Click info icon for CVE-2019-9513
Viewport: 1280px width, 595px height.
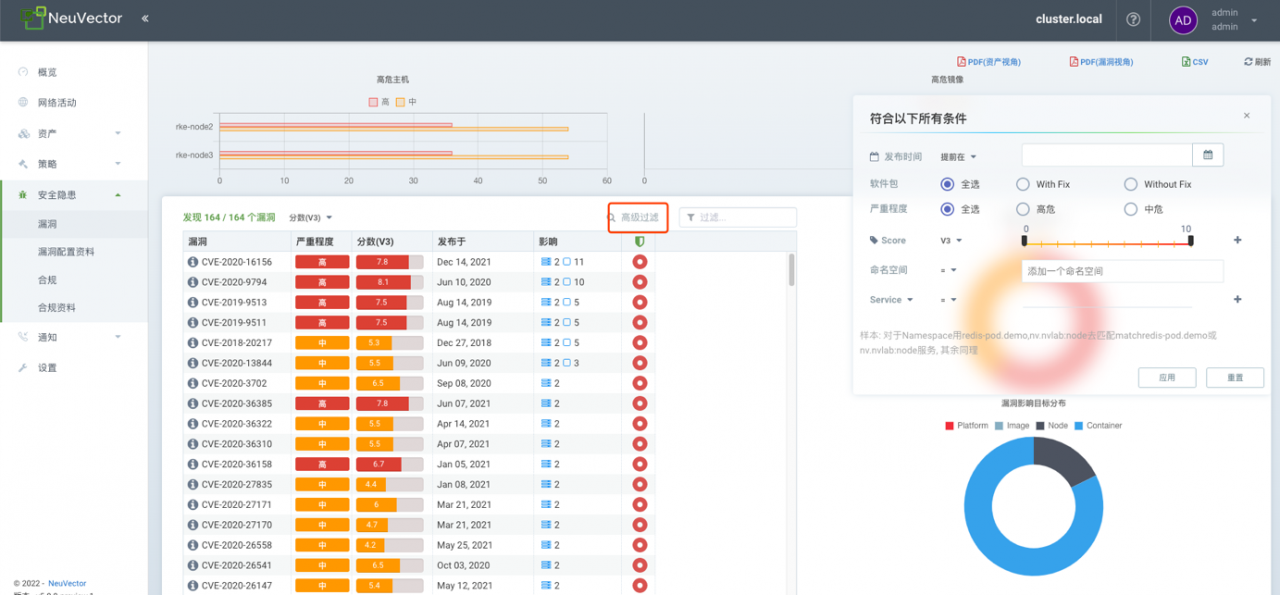(193, 302)
